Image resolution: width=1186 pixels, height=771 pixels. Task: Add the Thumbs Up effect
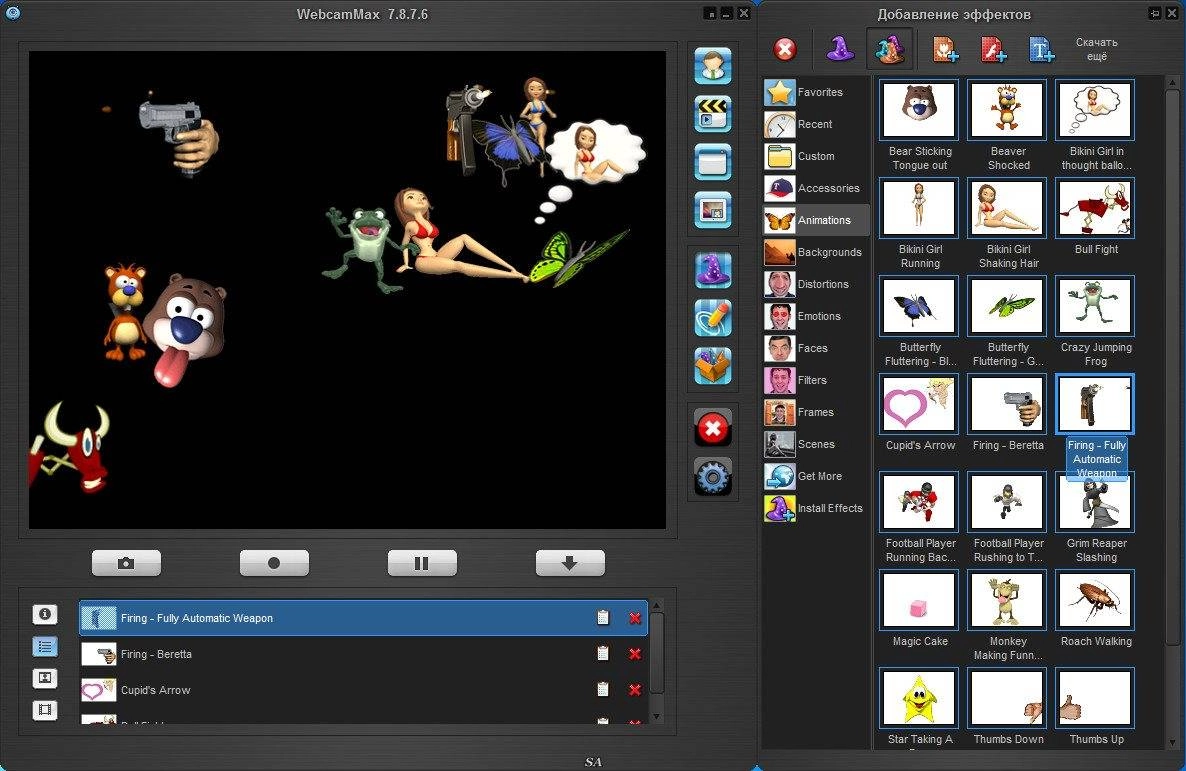(1094, 698)
